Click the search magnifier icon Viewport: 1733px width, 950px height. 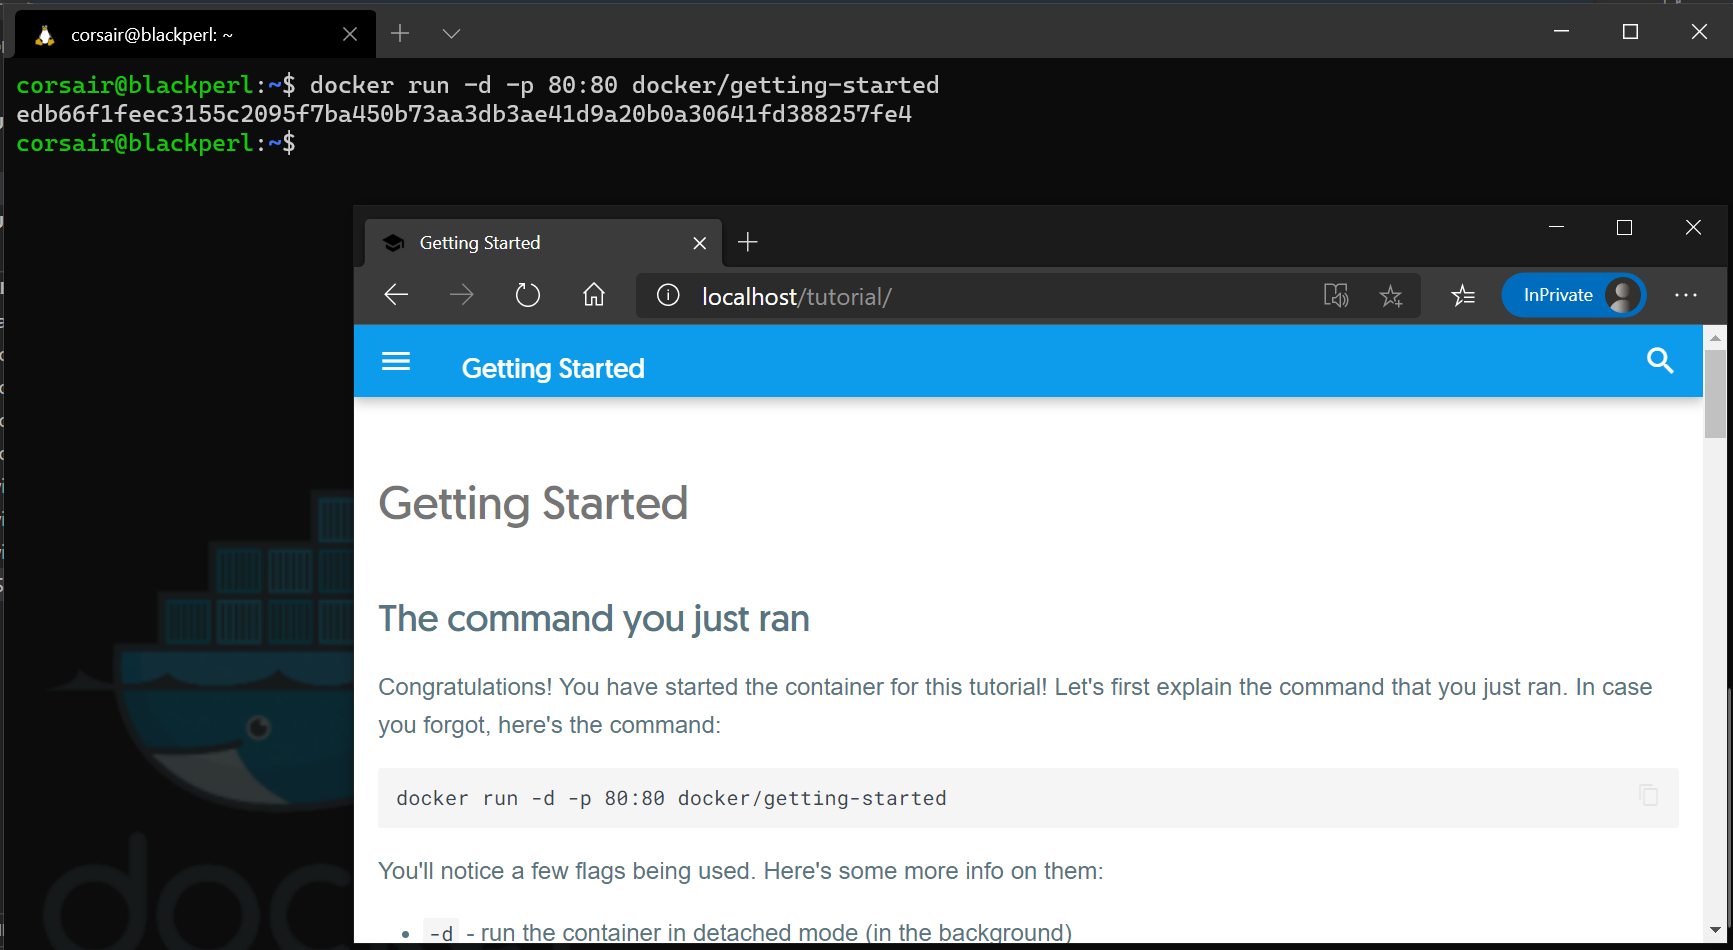point(1659,361)
